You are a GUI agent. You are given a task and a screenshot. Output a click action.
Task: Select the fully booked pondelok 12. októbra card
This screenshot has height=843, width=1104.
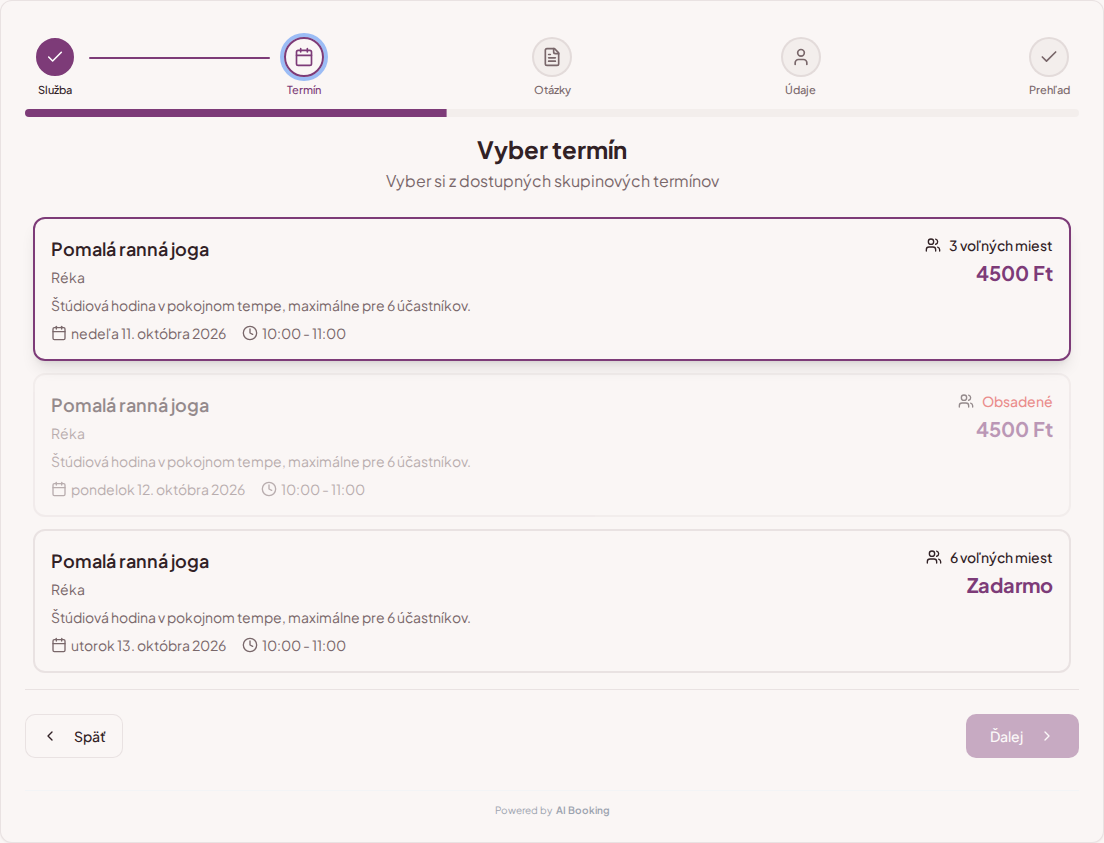pos(552,445)
